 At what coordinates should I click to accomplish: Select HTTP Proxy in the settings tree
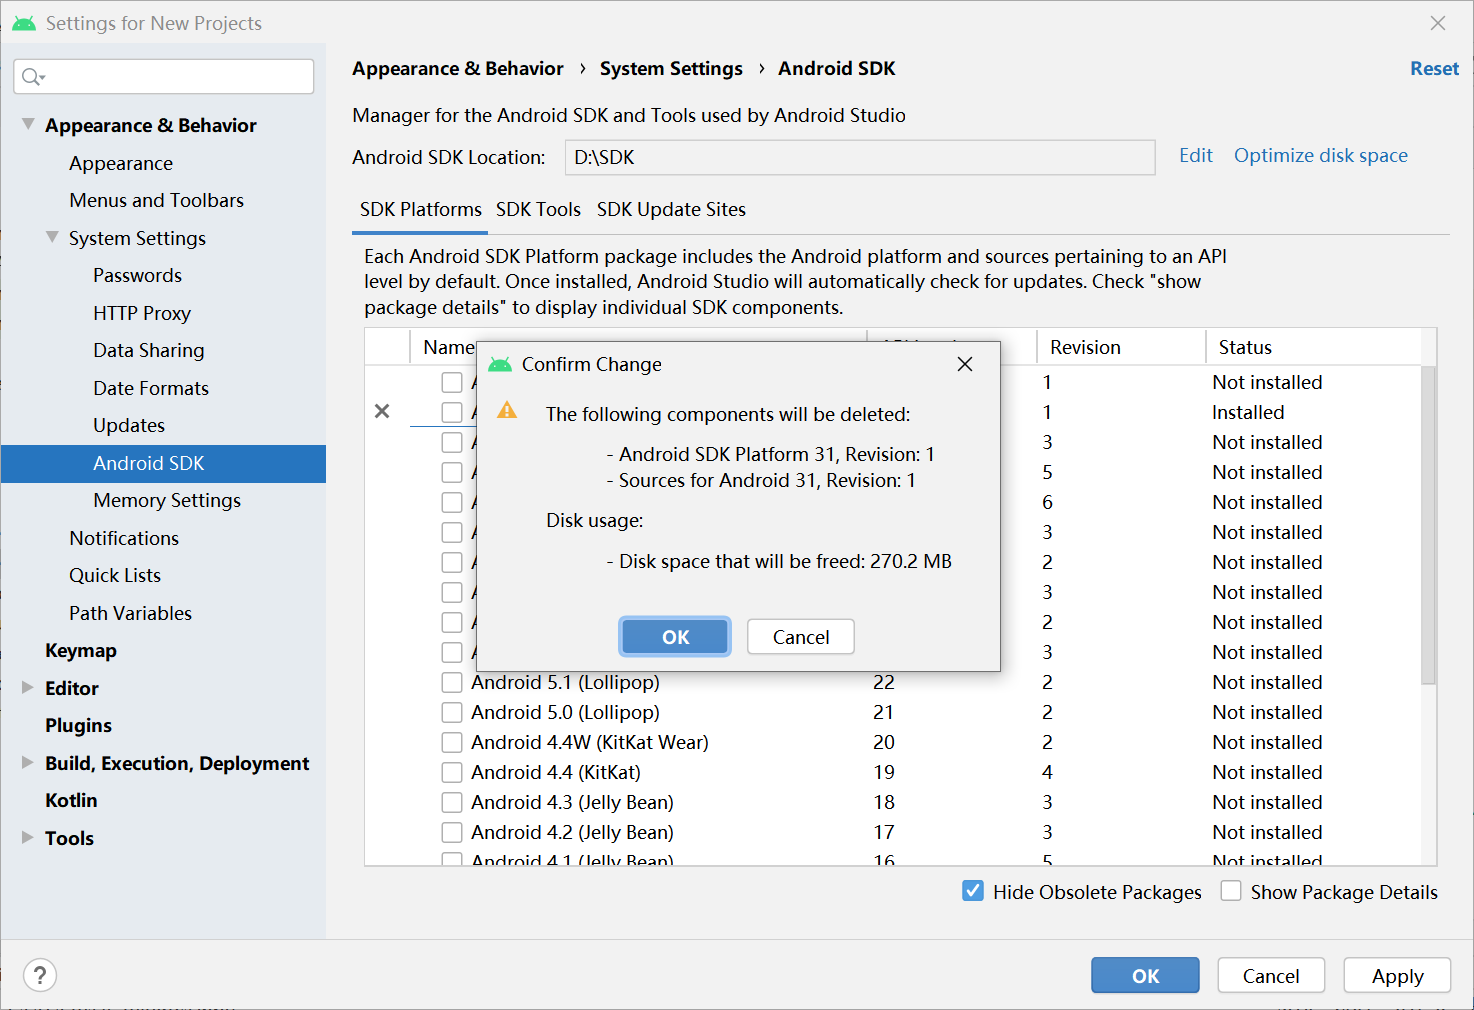141,313
